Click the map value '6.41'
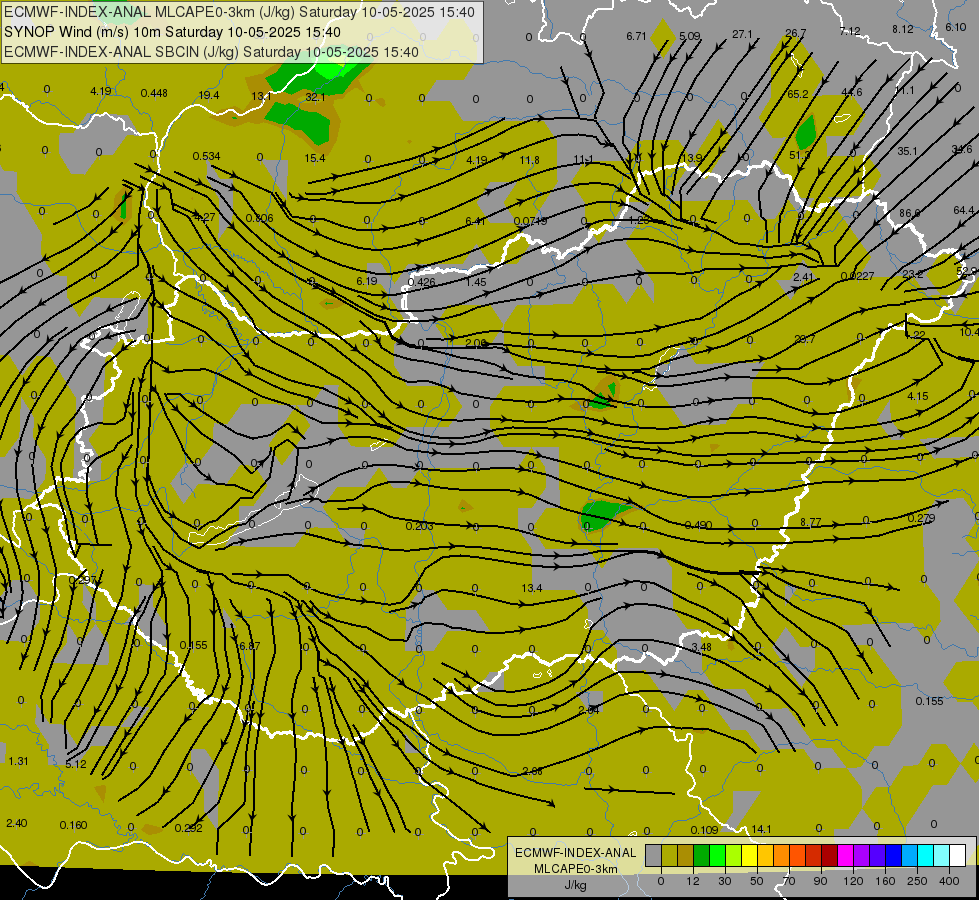 pos(475,221)
